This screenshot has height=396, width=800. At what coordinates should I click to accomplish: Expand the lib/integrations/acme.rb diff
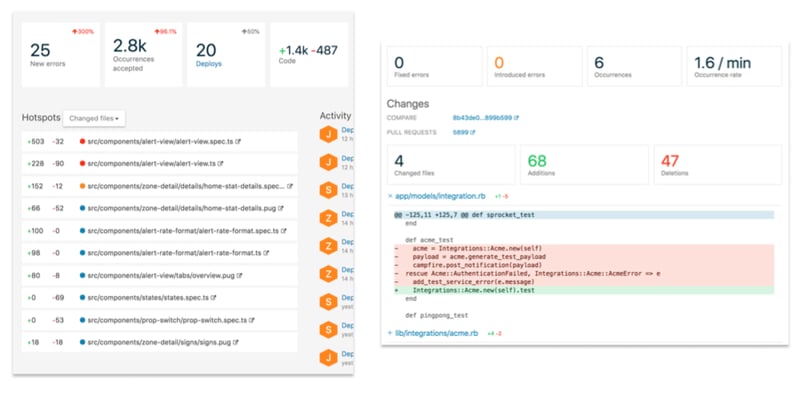click(x=390, y=333)
